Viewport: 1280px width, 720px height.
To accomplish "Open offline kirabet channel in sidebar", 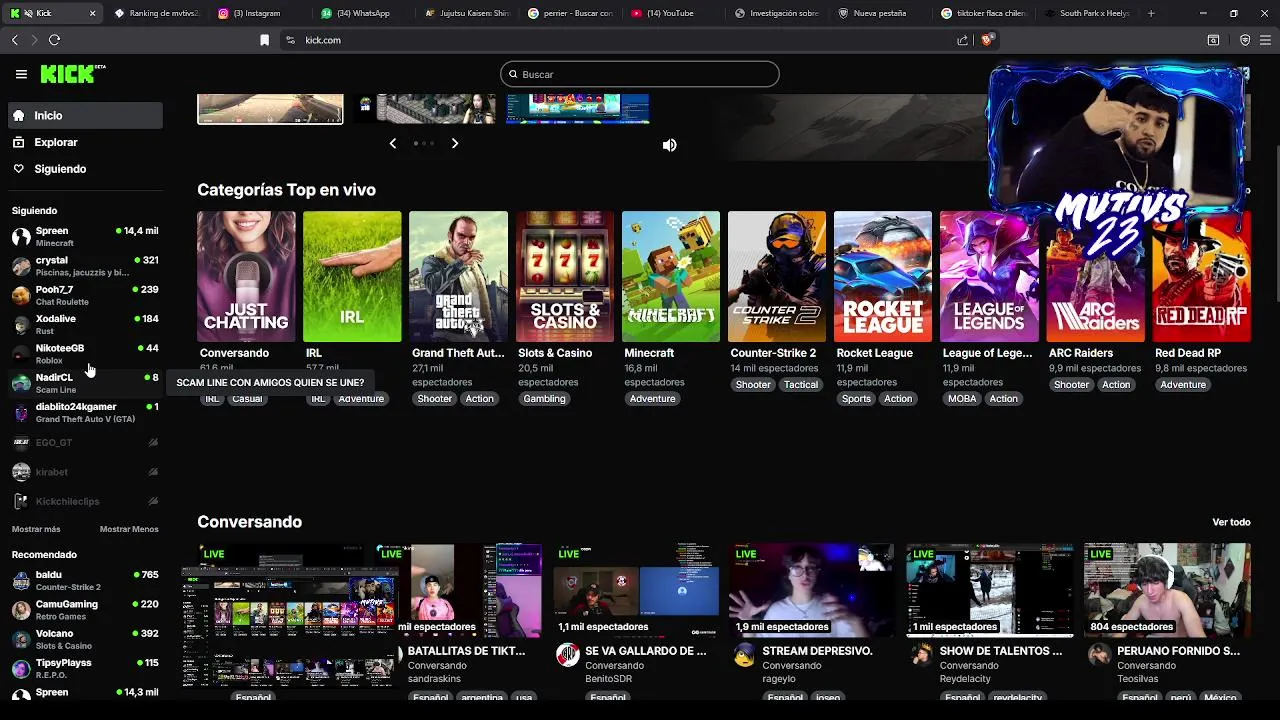I will 85,471.
